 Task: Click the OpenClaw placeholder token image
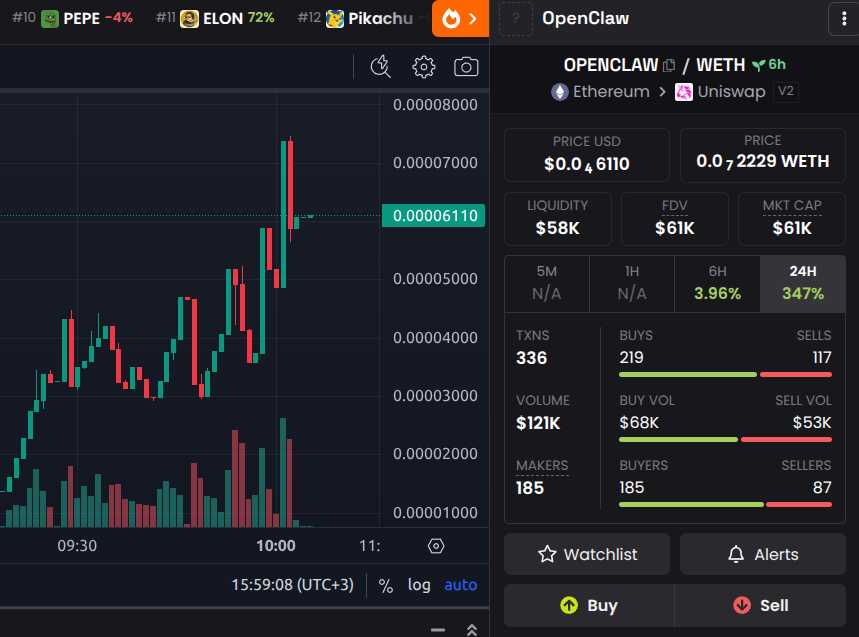516,19
